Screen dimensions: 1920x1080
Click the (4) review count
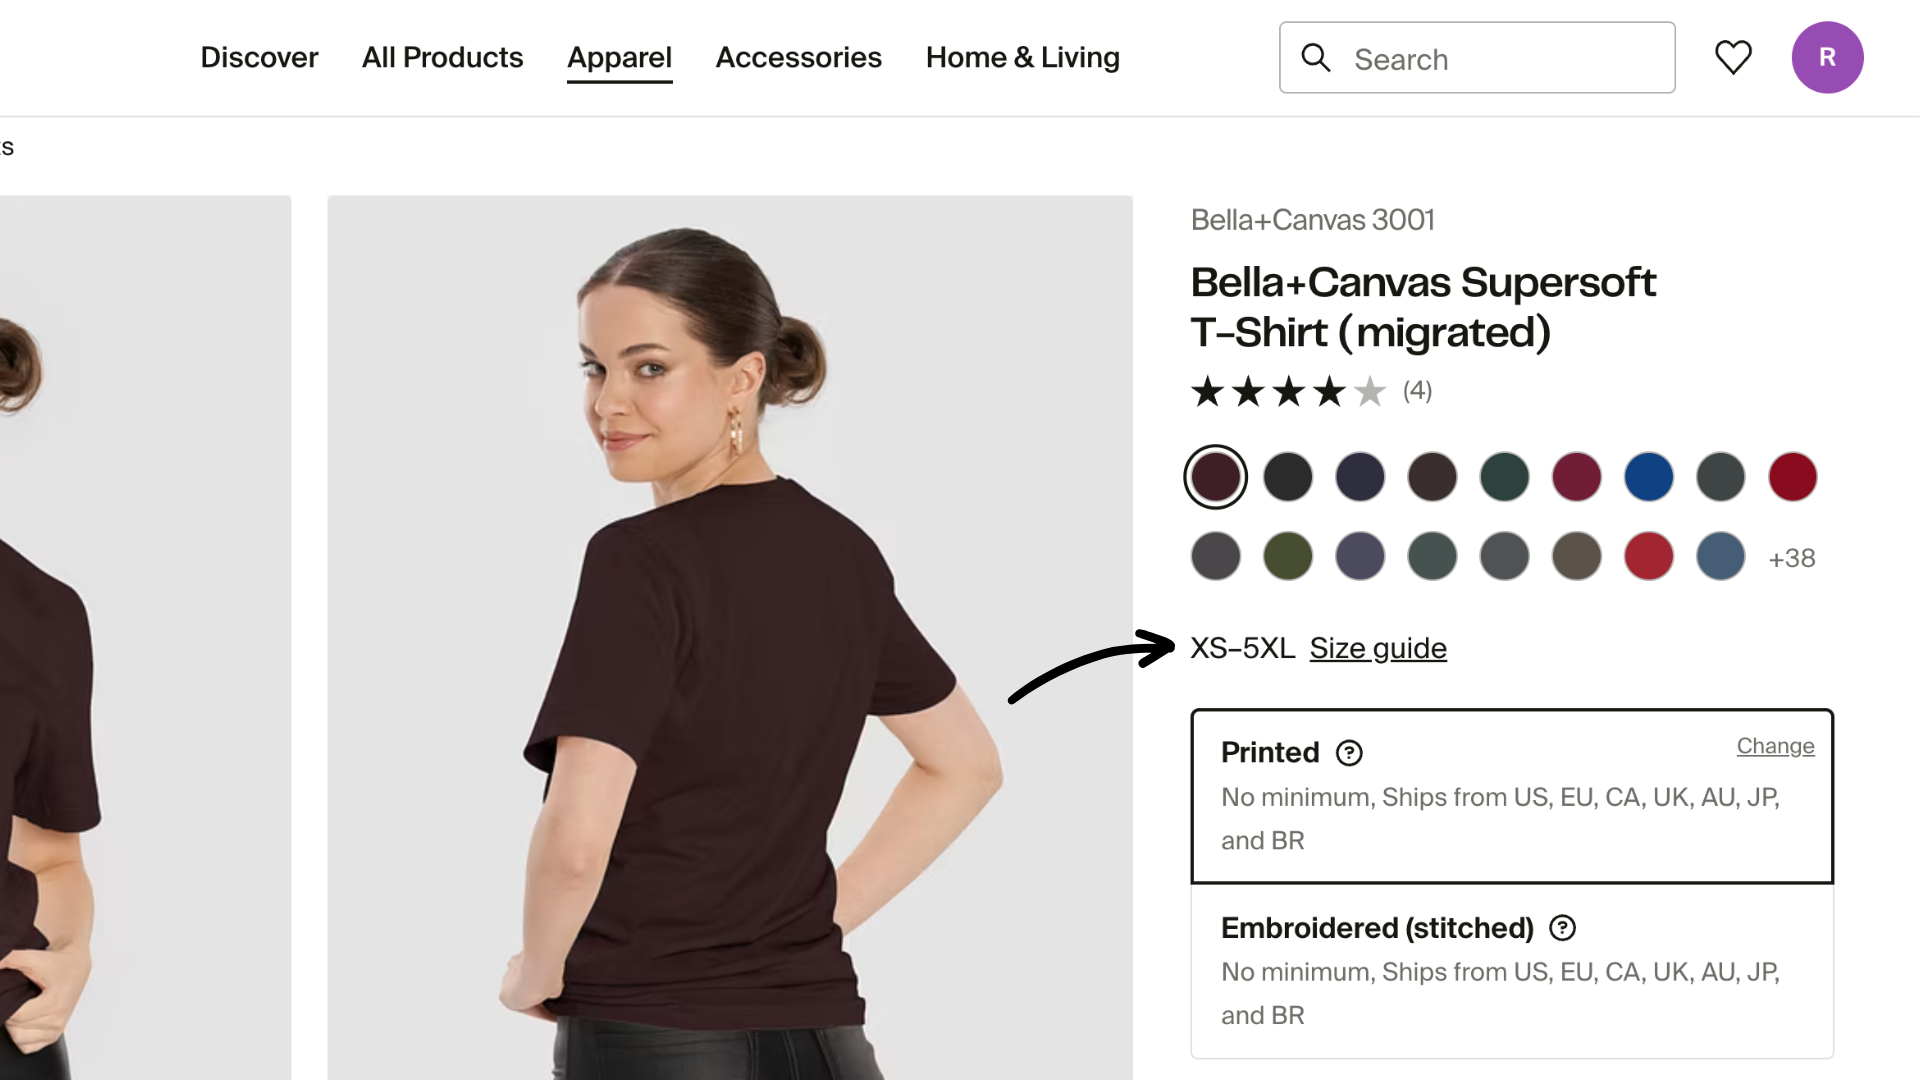click(1417, 392)
